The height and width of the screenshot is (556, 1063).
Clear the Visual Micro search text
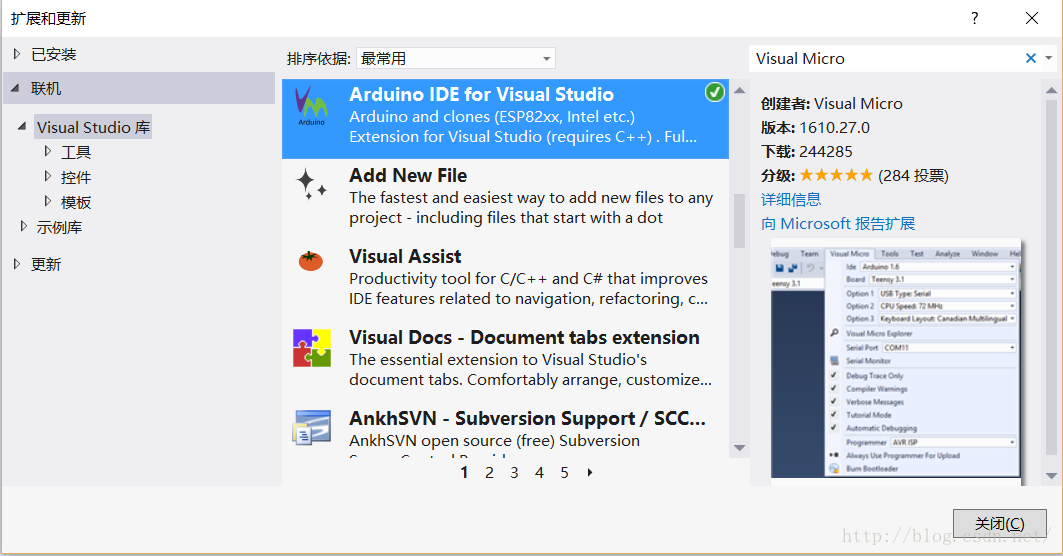click(x=1030, y=58)
